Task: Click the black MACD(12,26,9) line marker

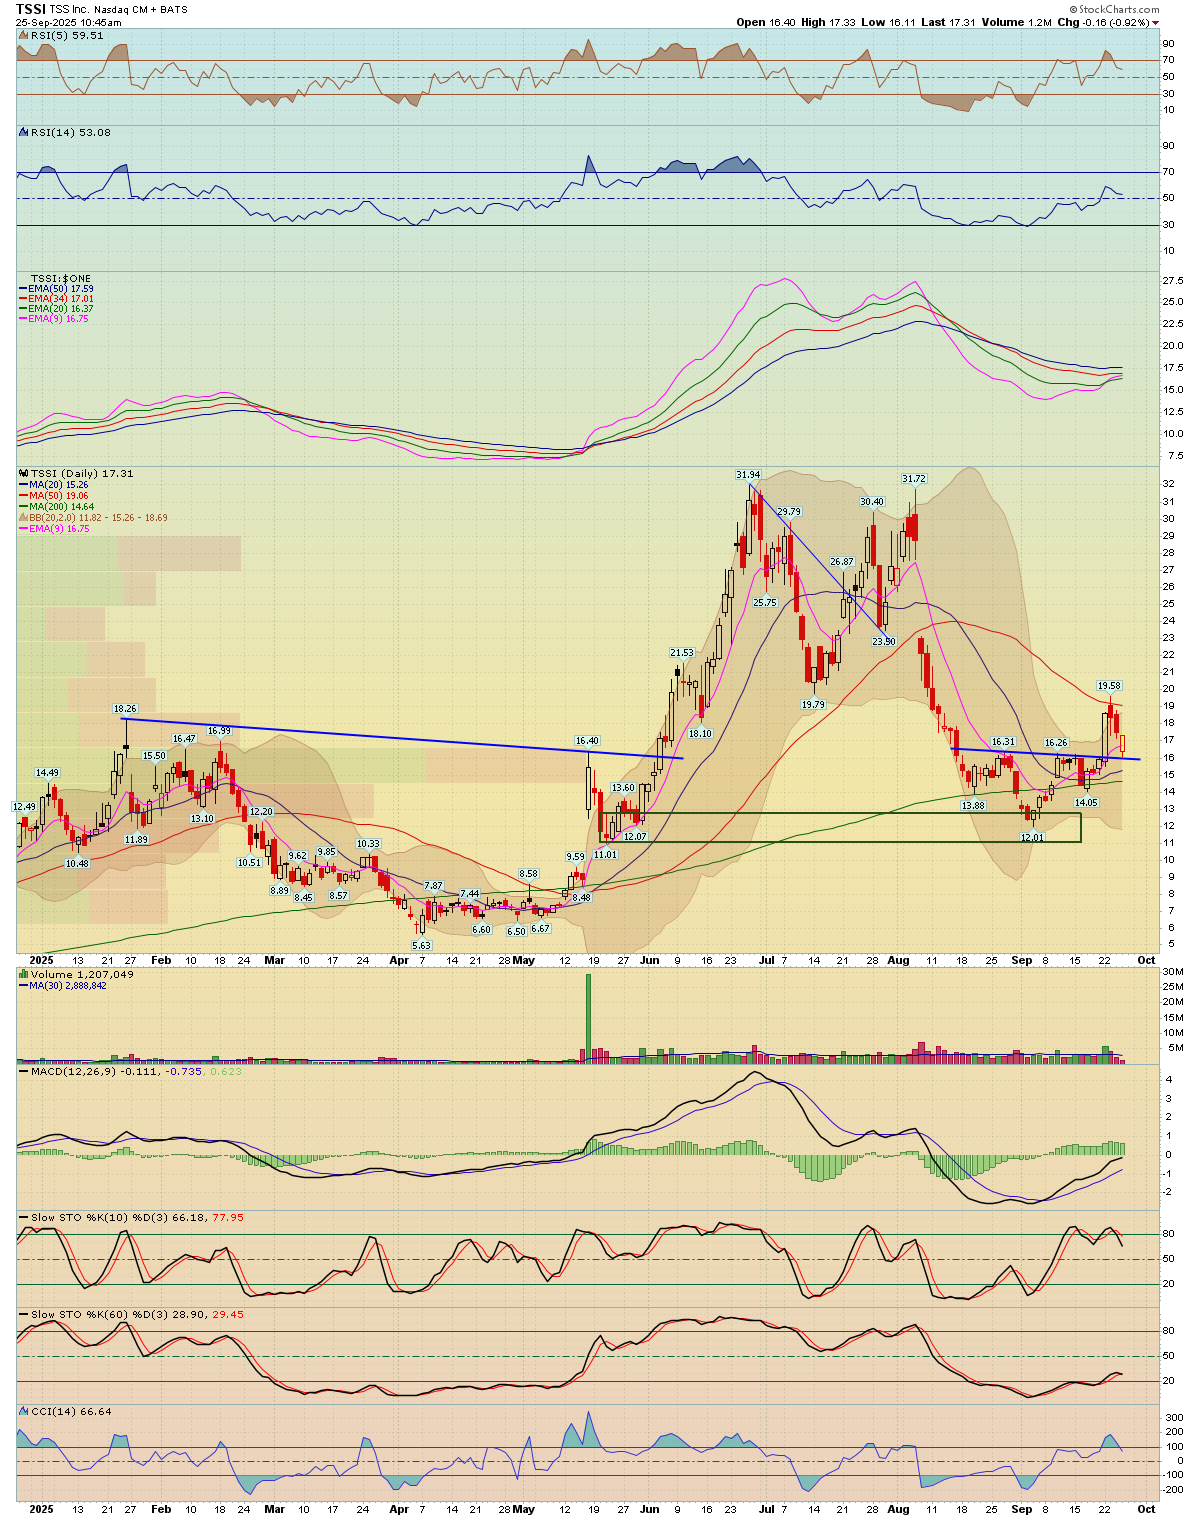Action: pyautogui.click(x=22, y=1072)
